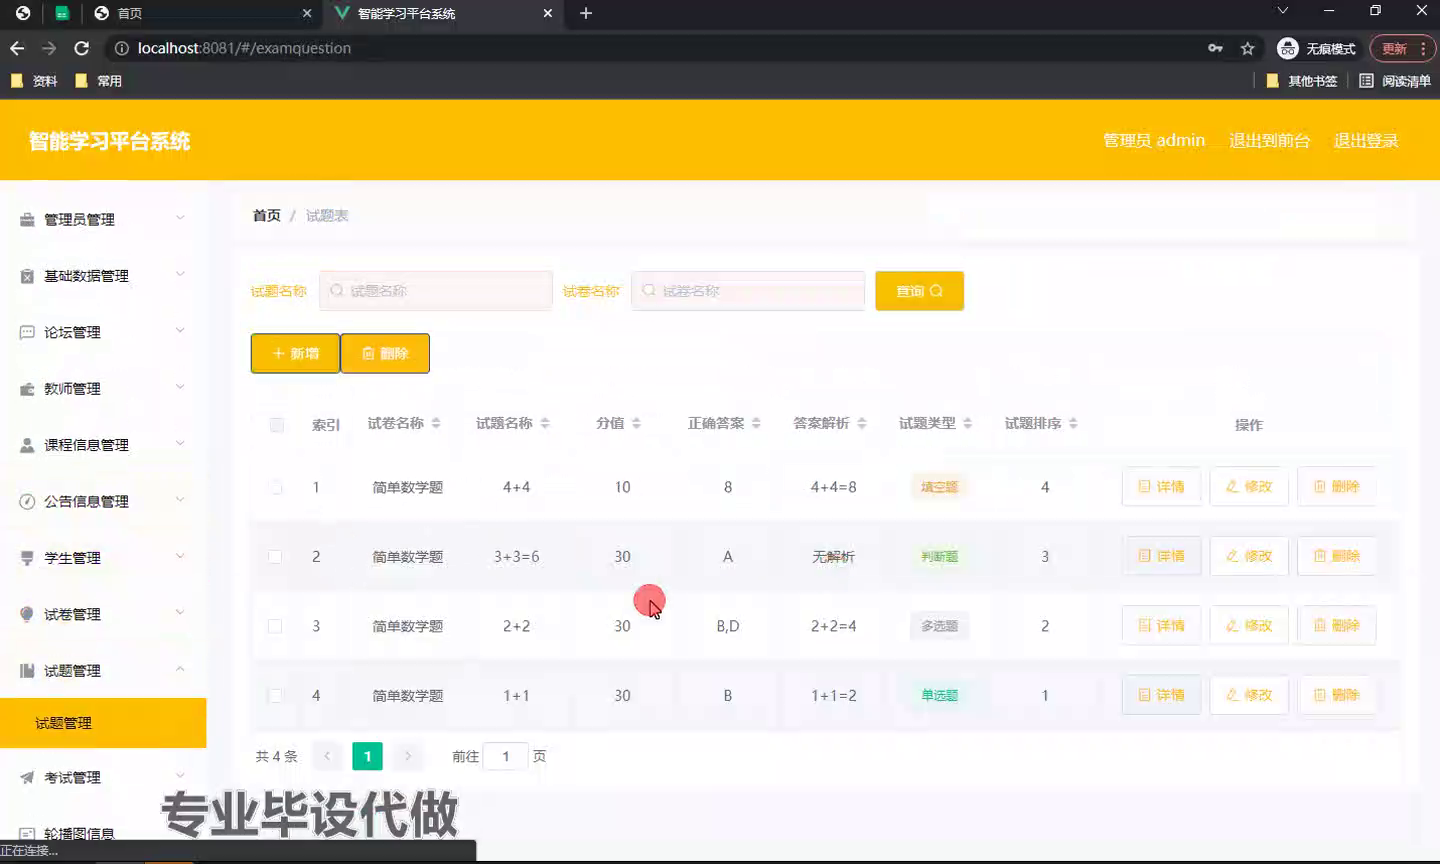This screenshot has width=1440, height=864.
Task: Click the 新增 add button
Action: click(x=295, y=353)
